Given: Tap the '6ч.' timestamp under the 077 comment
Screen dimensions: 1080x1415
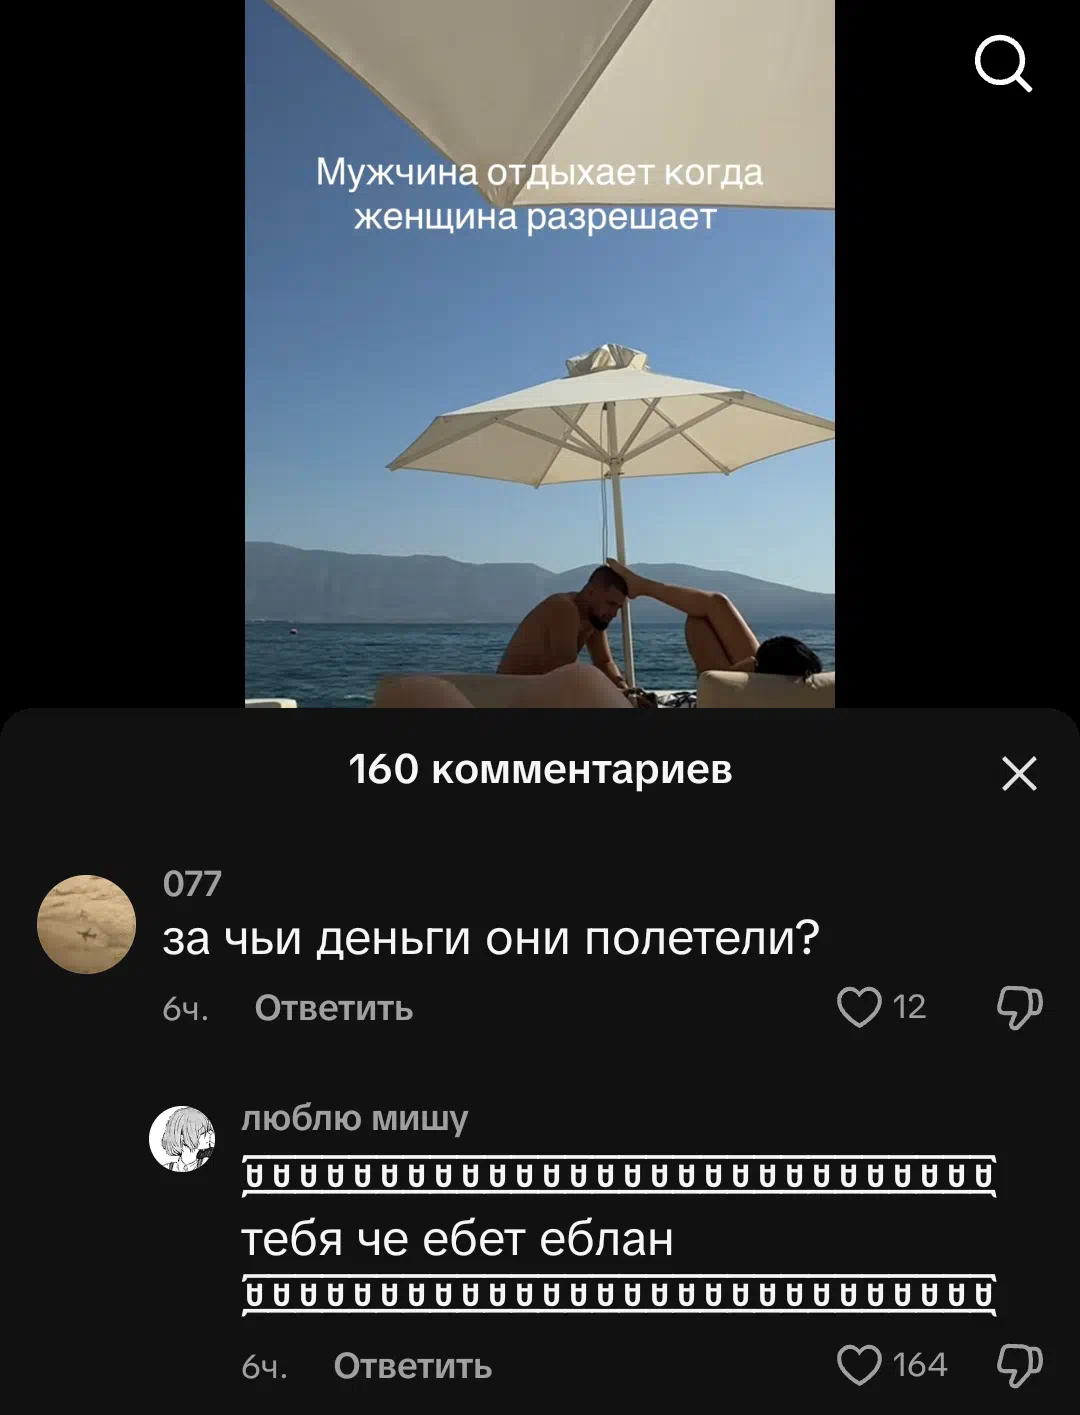Looking at the screenshot, I should 185,1009.
